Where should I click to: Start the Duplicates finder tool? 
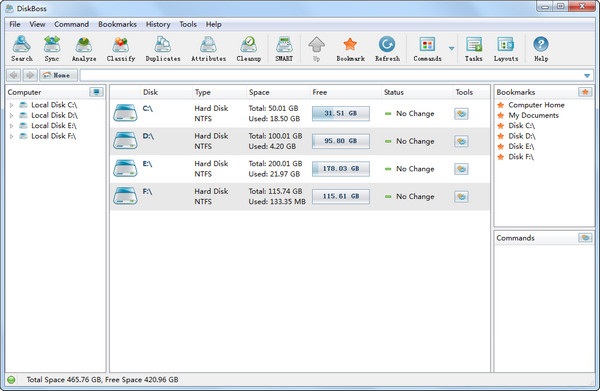click(x=163, y=49)
